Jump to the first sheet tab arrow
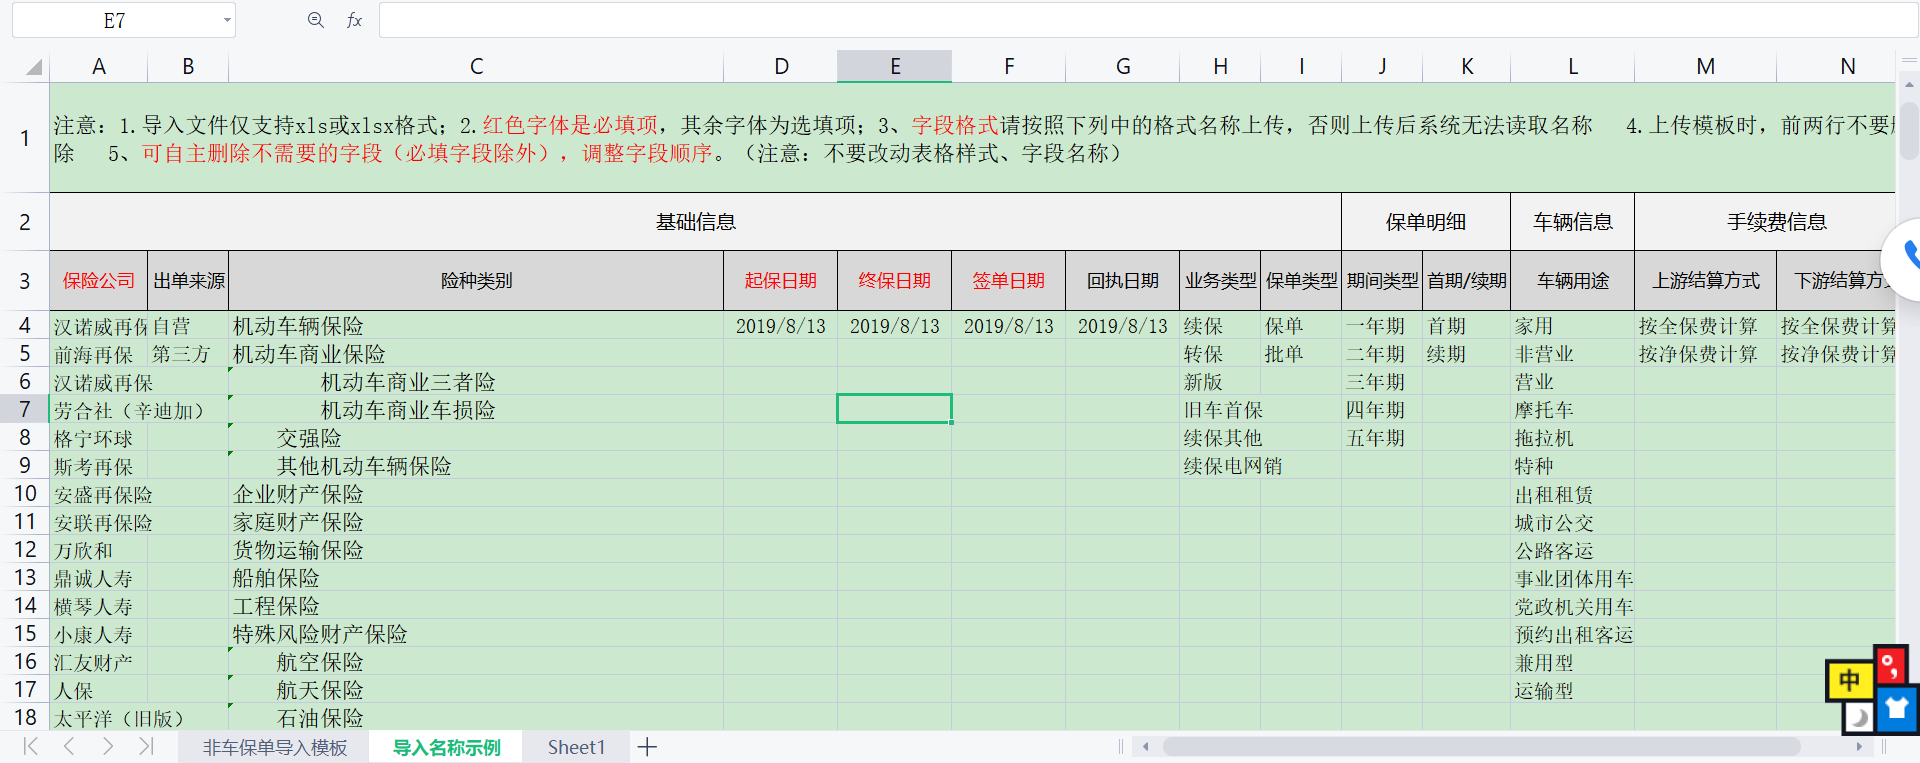 click(31, 746)
